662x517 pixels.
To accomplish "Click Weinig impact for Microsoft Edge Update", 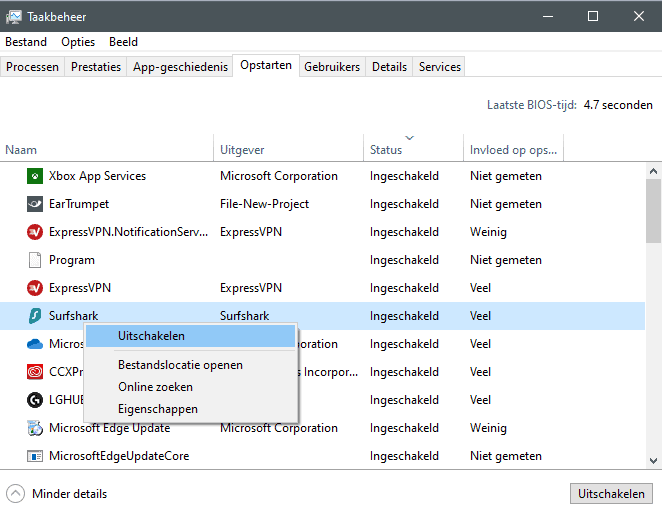I will pyautogui.click(x=488, y=428).
